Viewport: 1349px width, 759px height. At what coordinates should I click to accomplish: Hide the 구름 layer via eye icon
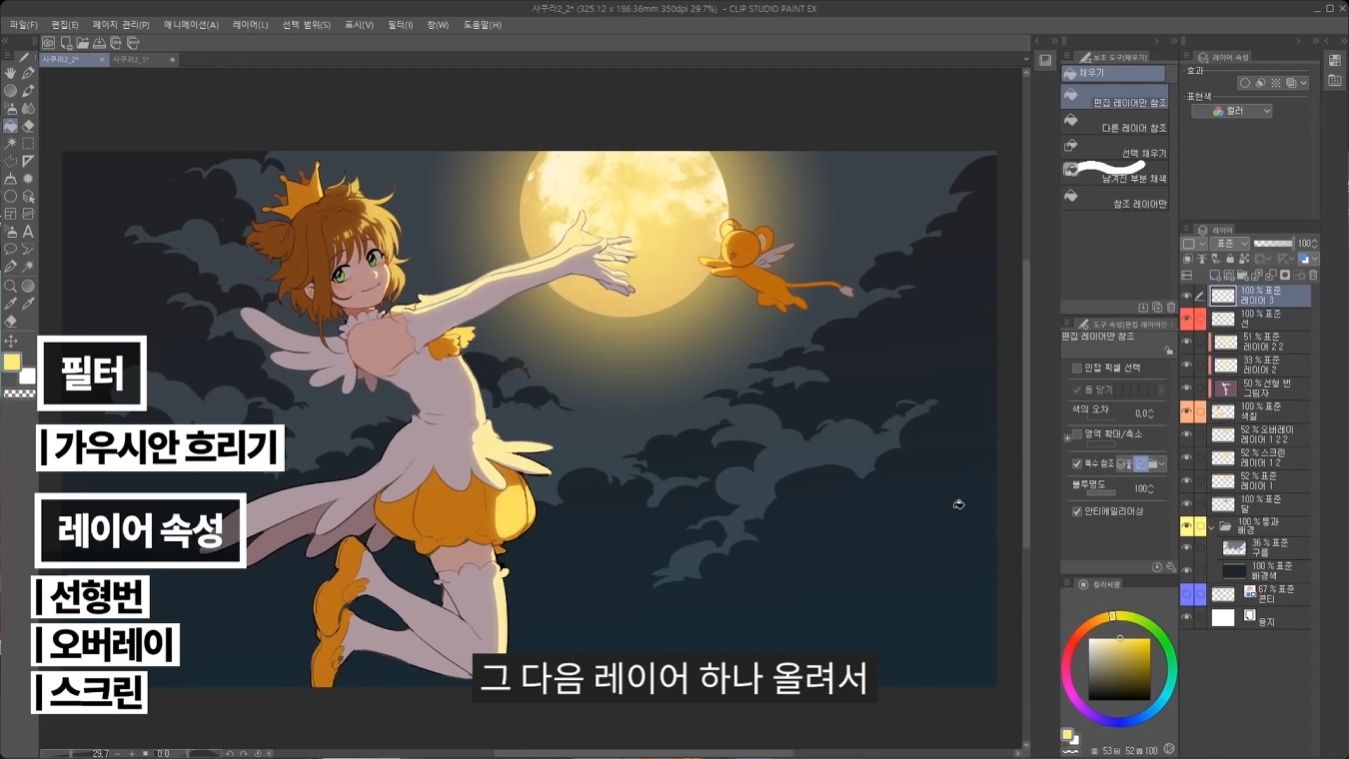click(x=1187, y=548)
